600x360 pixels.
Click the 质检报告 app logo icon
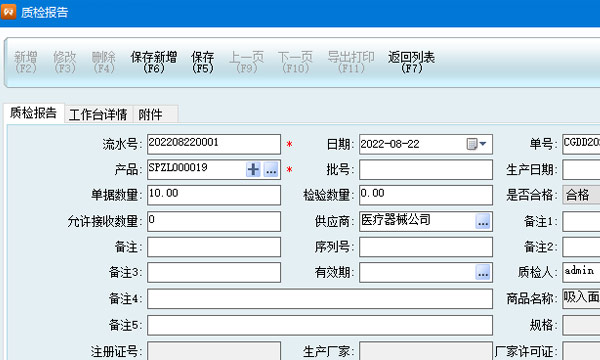pos(8,11)
